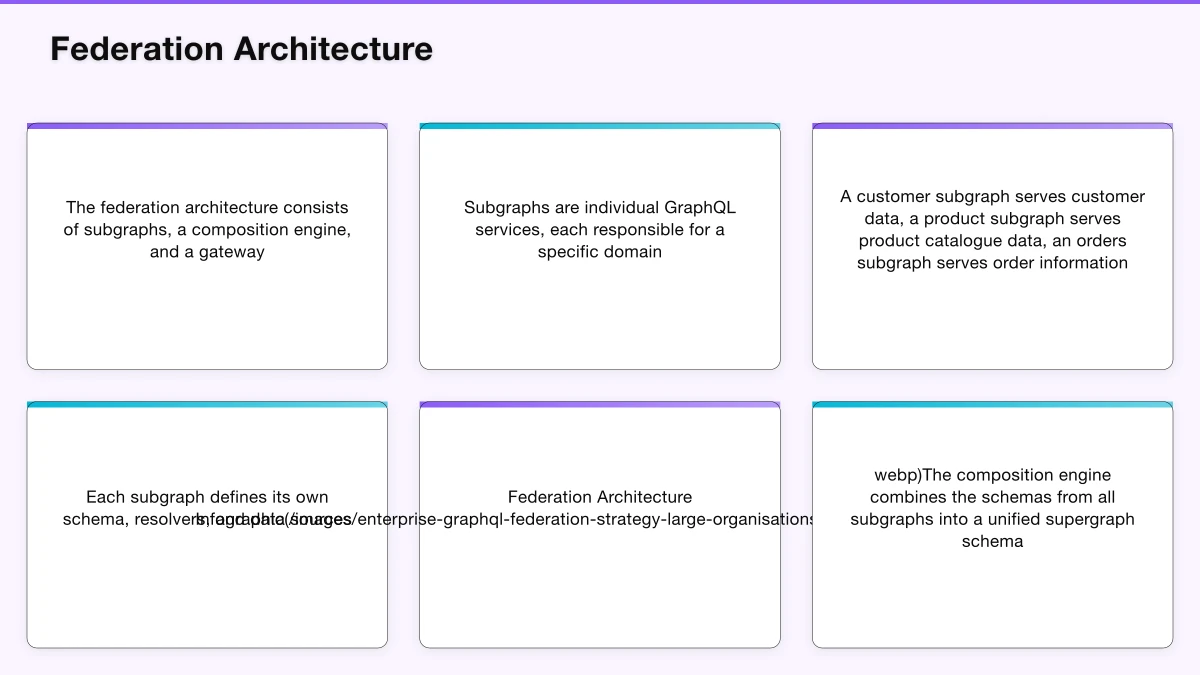The height and width of the screenshot is (675, 1200).
Task: Click the purple gradient bar on the first card
Action: coord(207,126)
